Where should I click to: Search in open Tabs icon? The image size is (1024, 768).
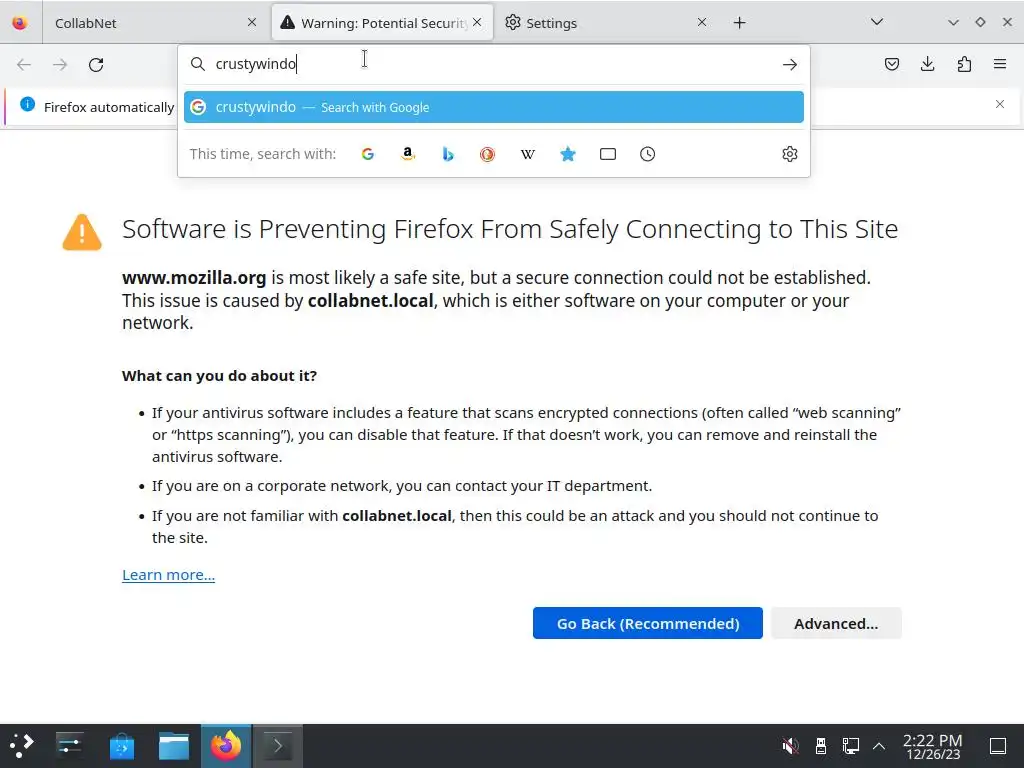click(x=608, y=154)
